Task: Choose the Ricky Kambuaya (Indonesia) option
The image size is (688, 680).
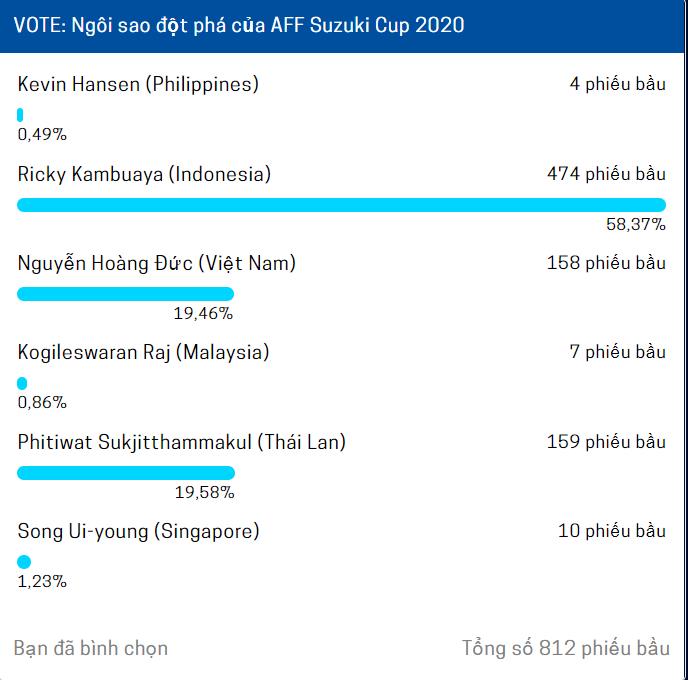Action: click(x=144, y=174)
